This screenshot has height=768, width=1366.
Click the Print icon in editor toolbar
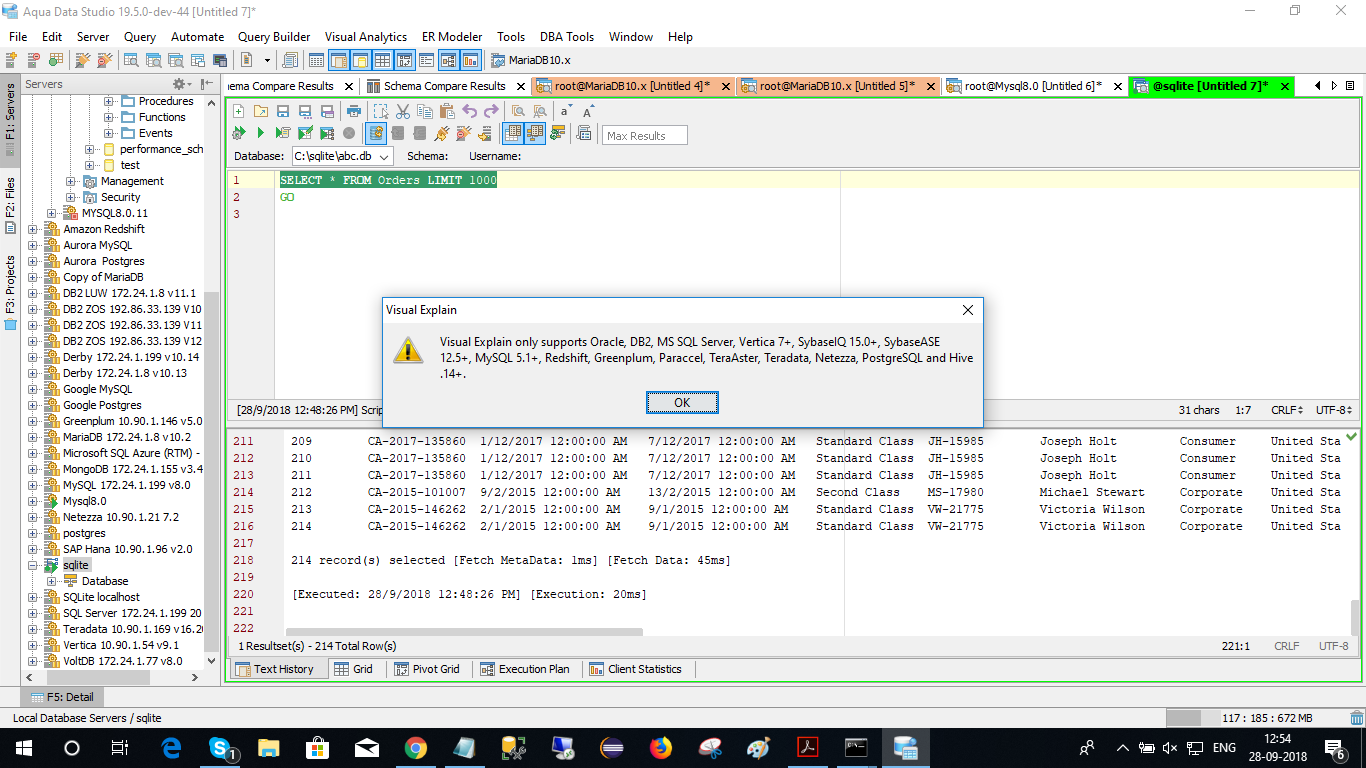coord(353,111)
